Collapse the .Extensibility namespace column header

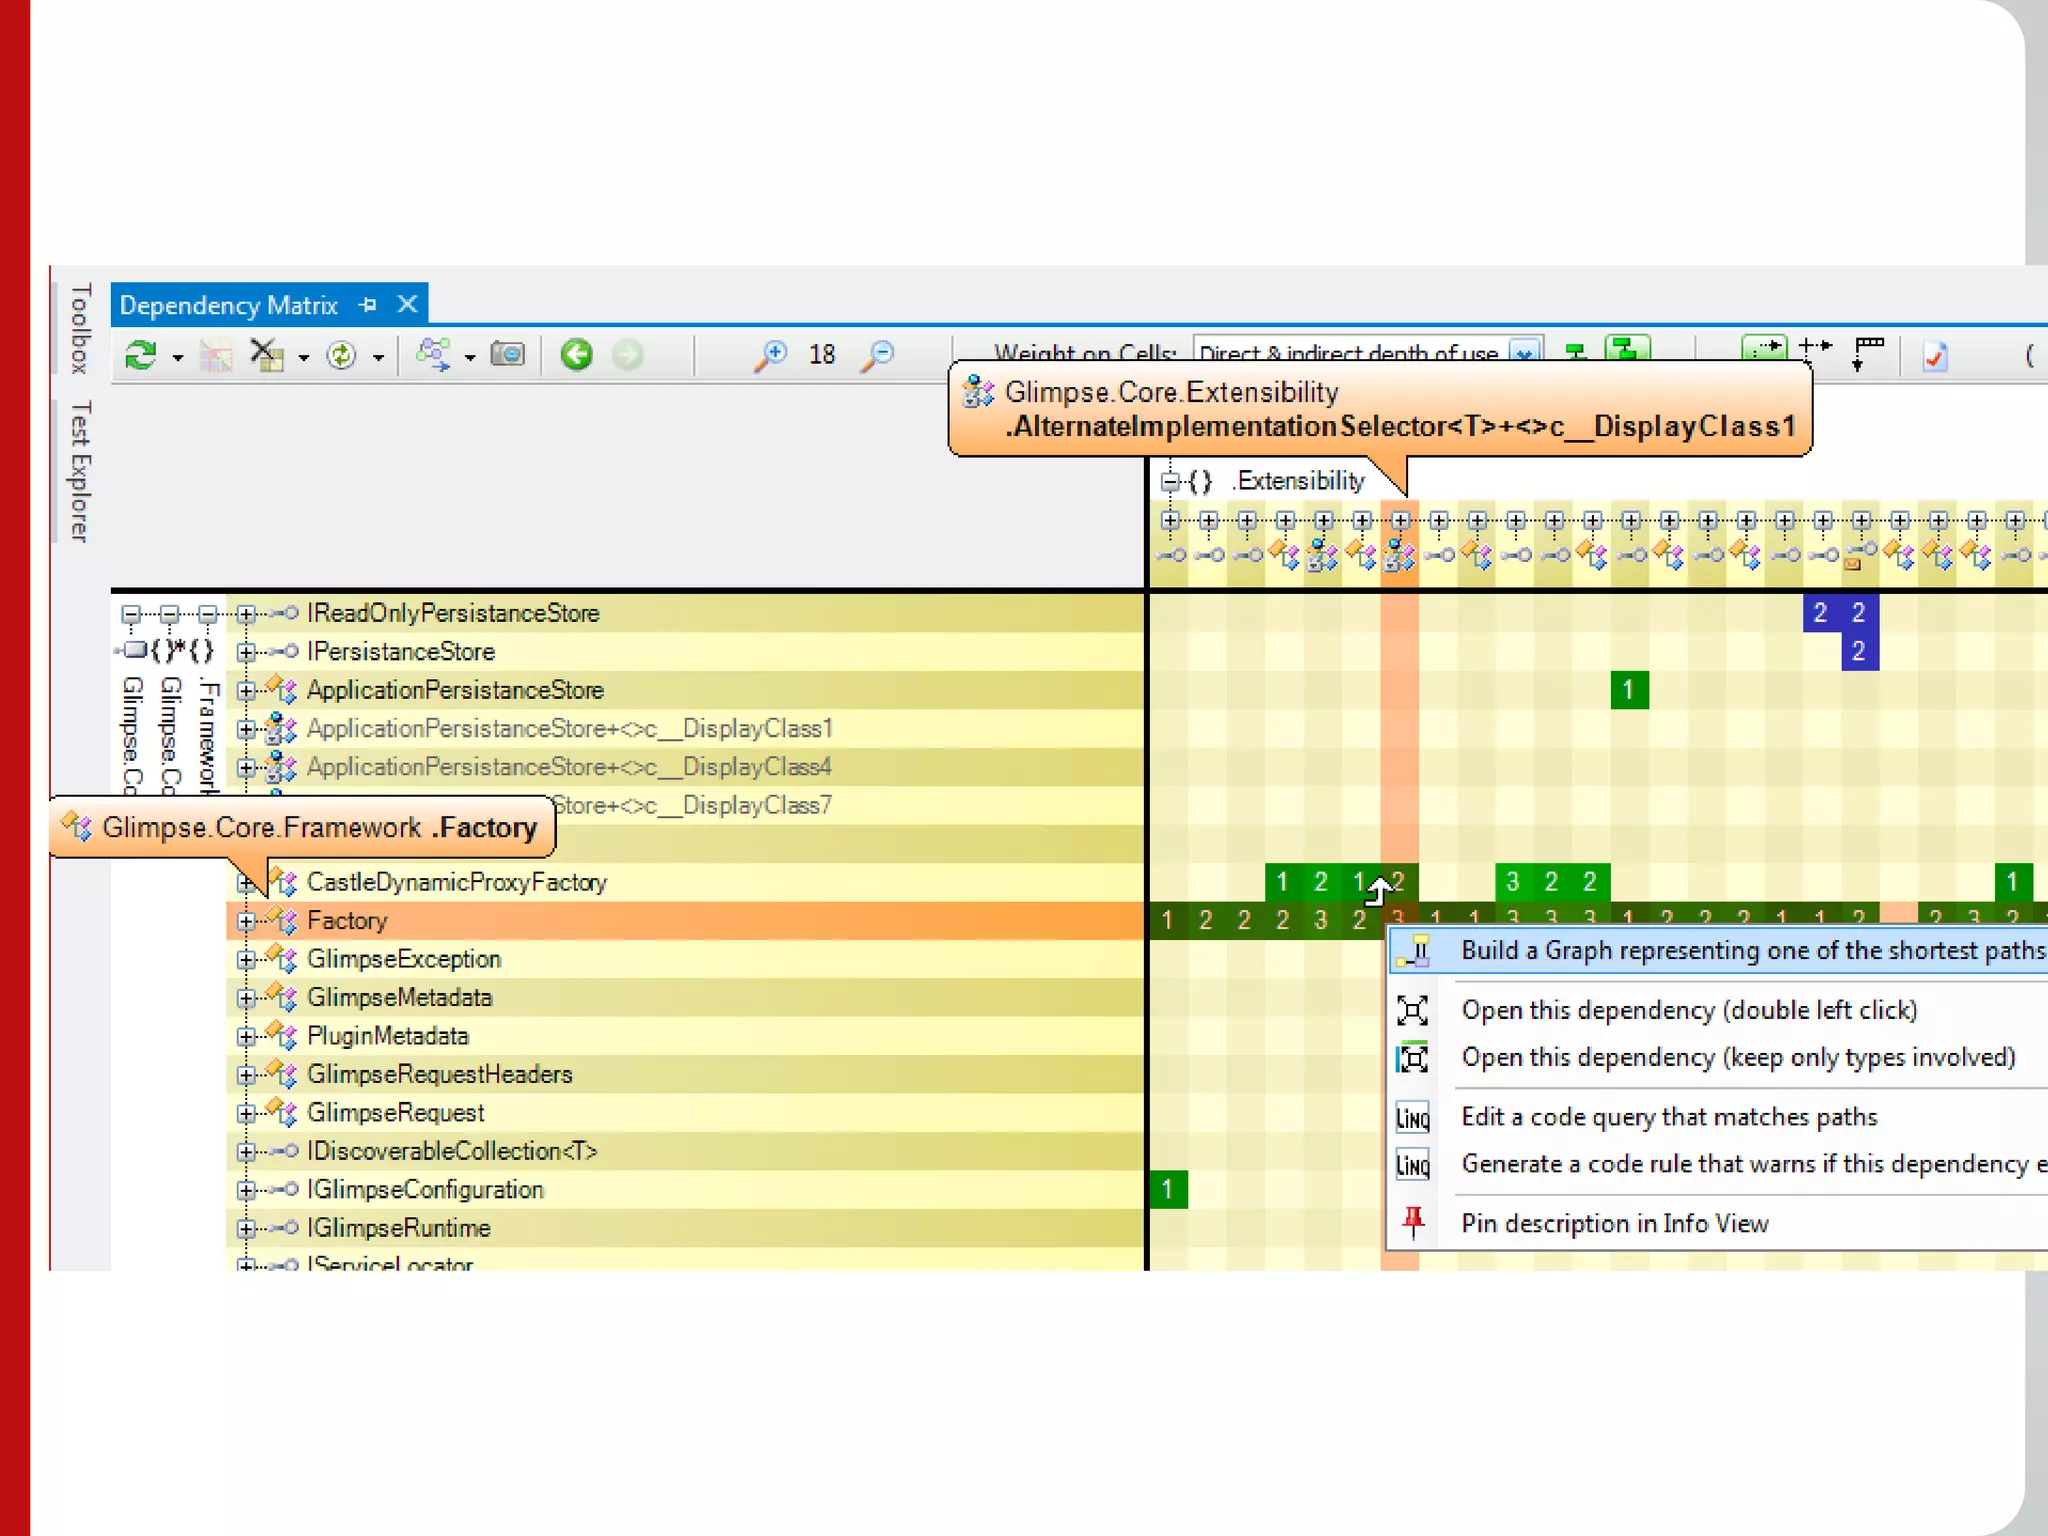1170,482
